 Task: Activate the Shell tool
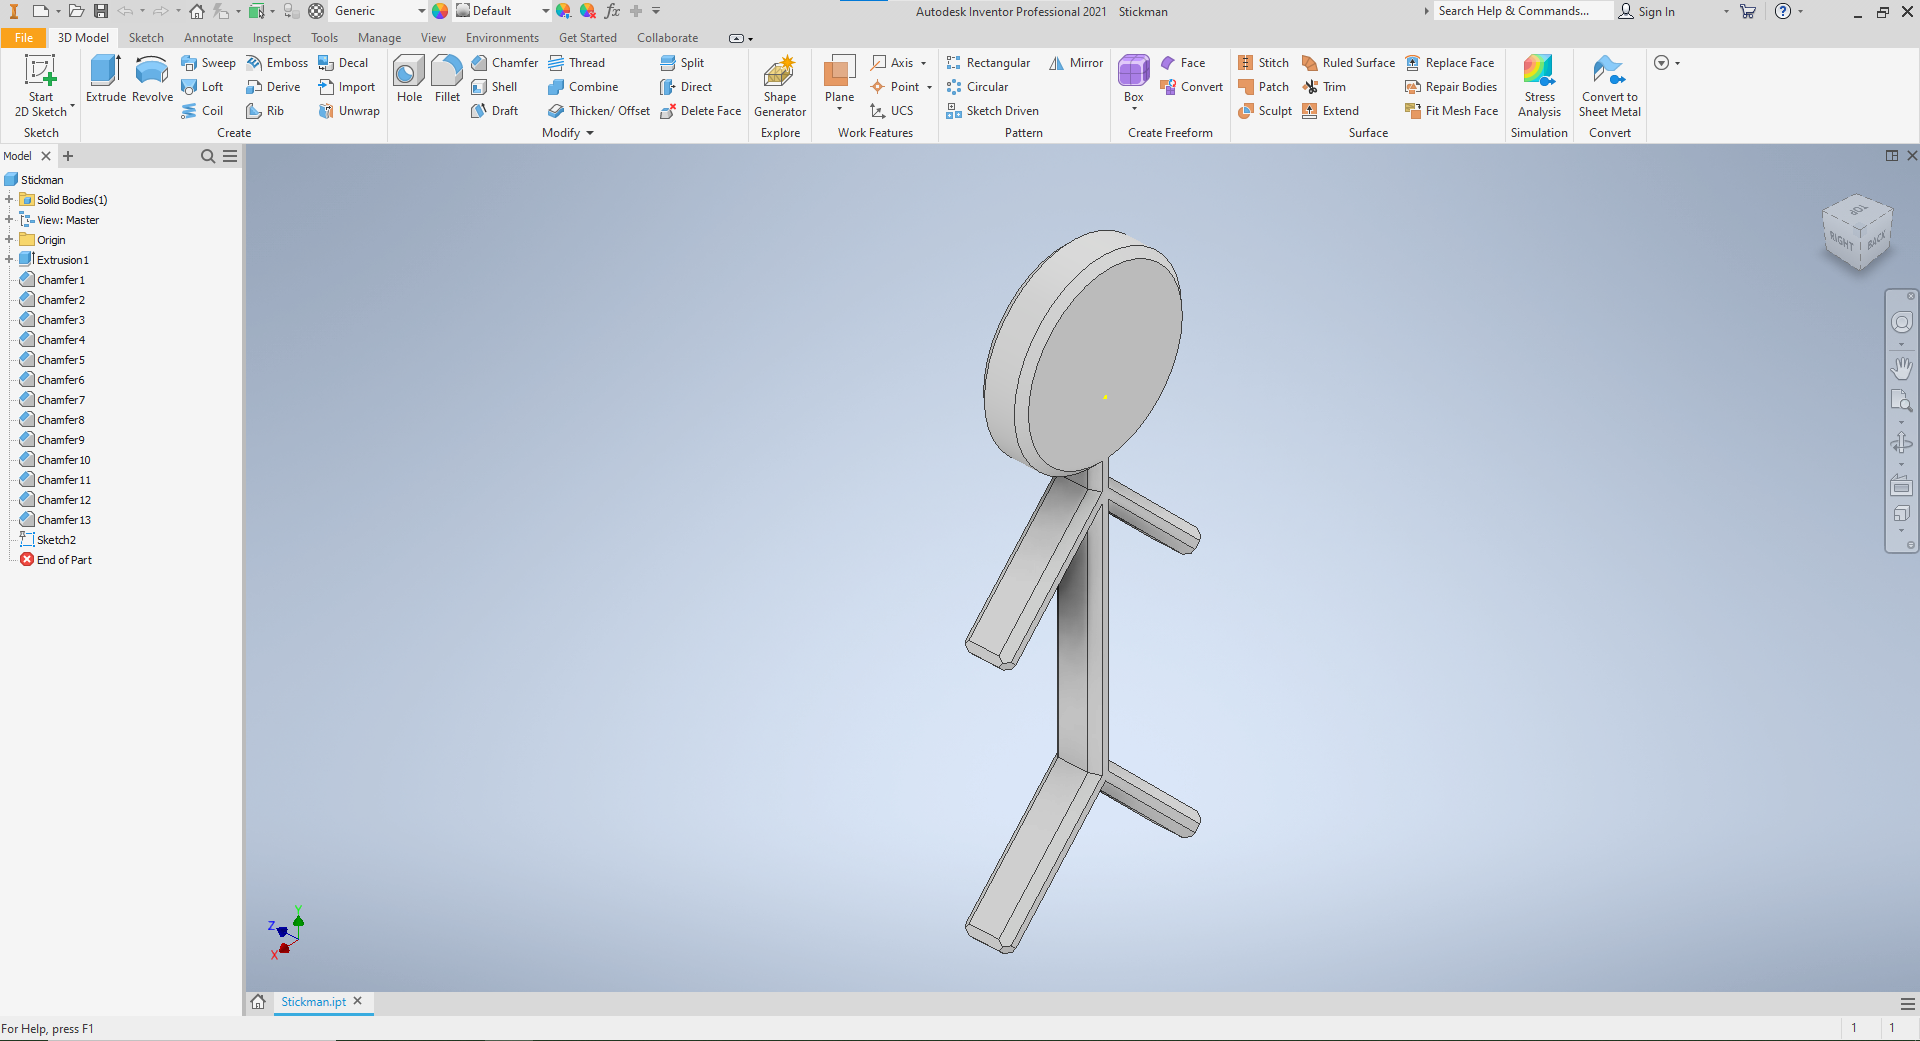click(495, 87)
